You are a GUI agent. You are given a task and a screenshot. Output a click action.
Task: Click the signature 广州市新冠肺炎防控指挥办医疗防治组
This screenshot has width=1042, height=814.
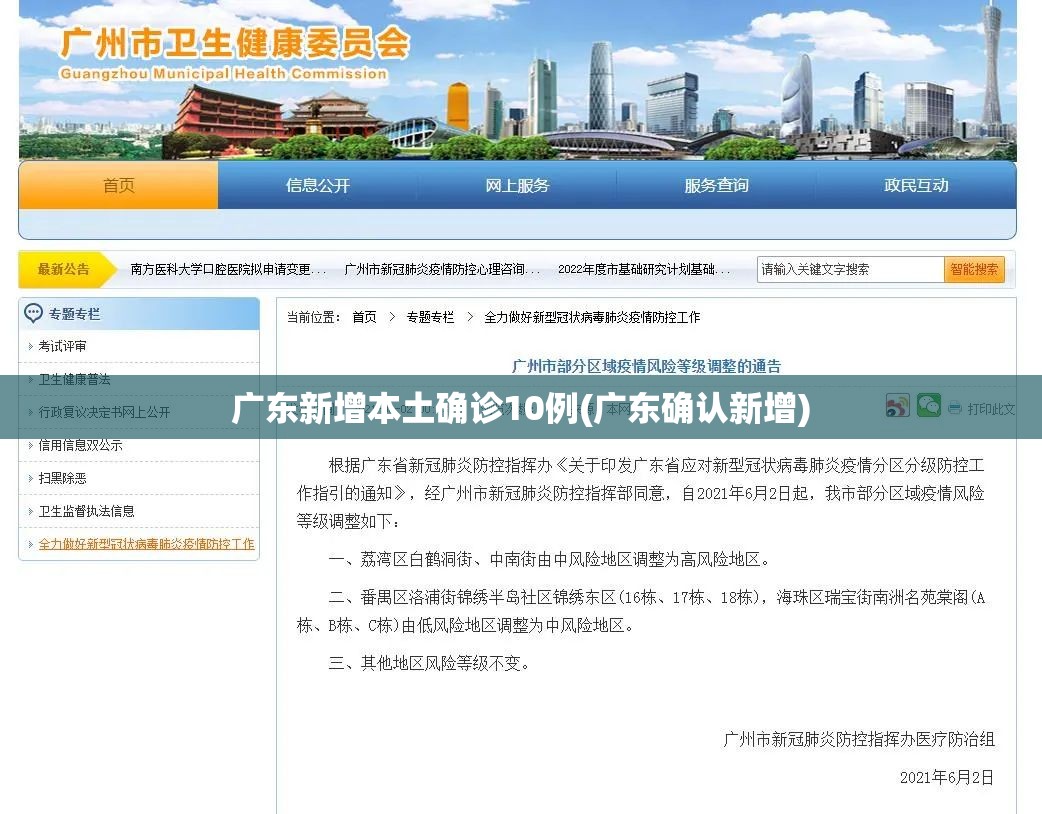[x=859, y=740]
